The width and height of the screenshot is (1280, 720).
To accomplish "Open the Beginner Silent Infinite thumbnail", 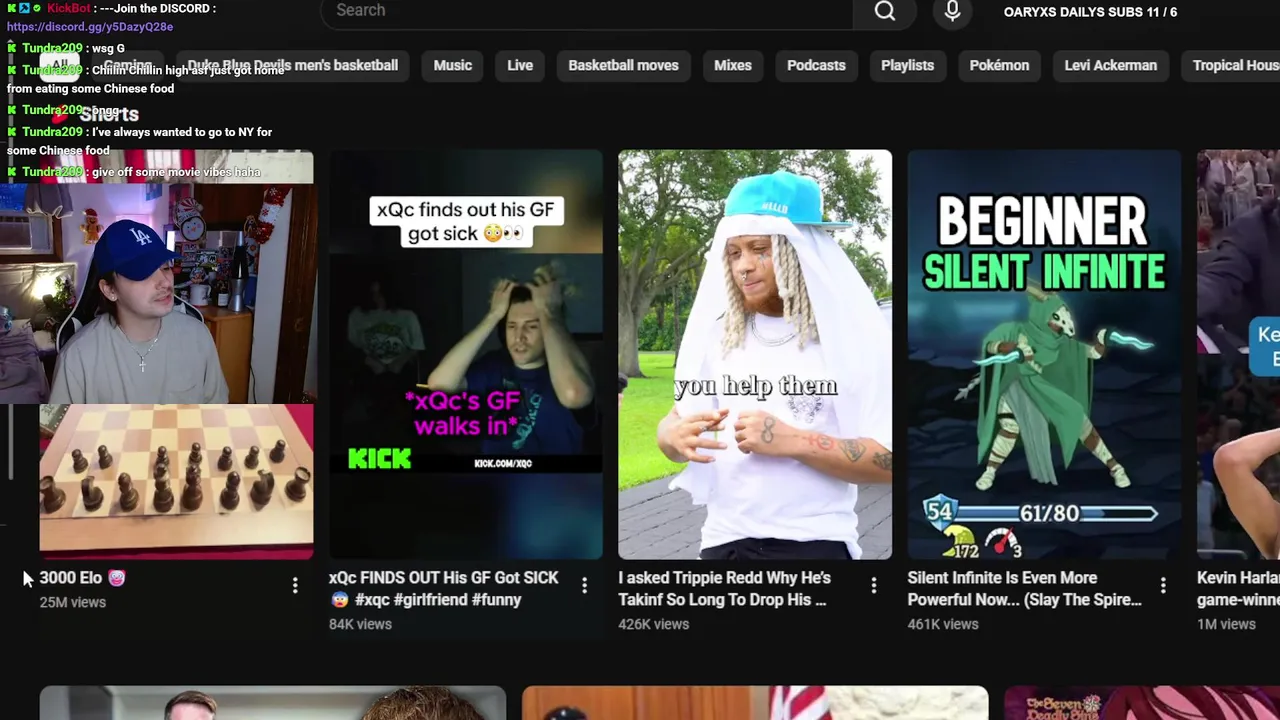I will pos(1044,354).
